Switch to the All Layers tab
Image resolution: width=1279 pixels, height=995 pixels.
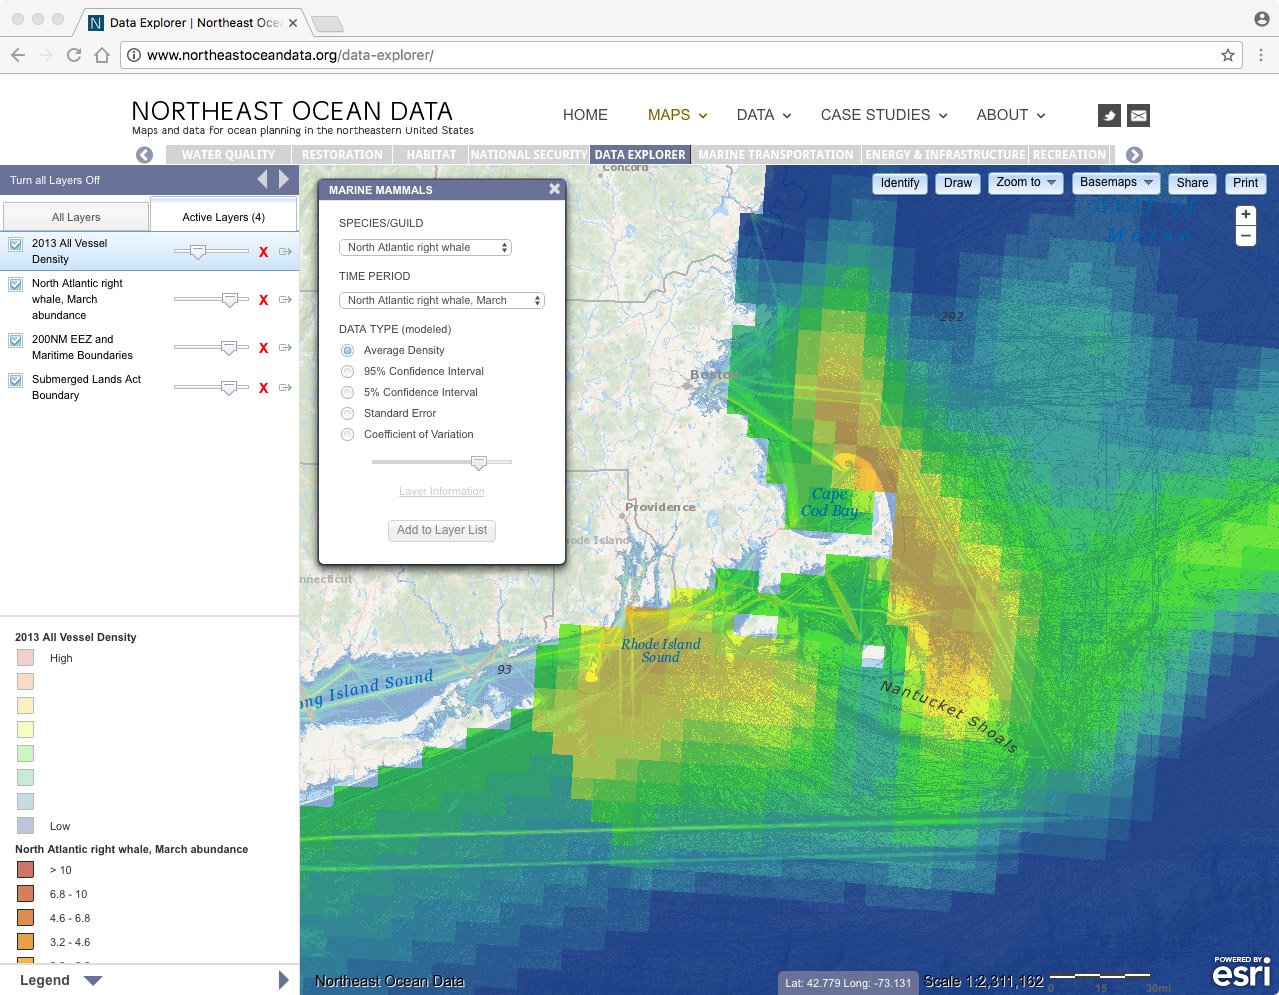76,217
